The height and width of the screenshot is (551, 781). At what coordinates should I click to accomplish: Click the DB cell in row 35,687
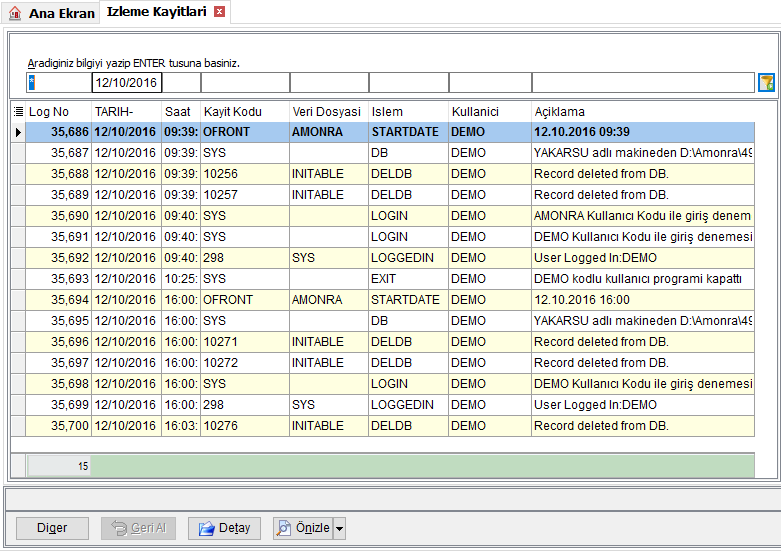408,153
